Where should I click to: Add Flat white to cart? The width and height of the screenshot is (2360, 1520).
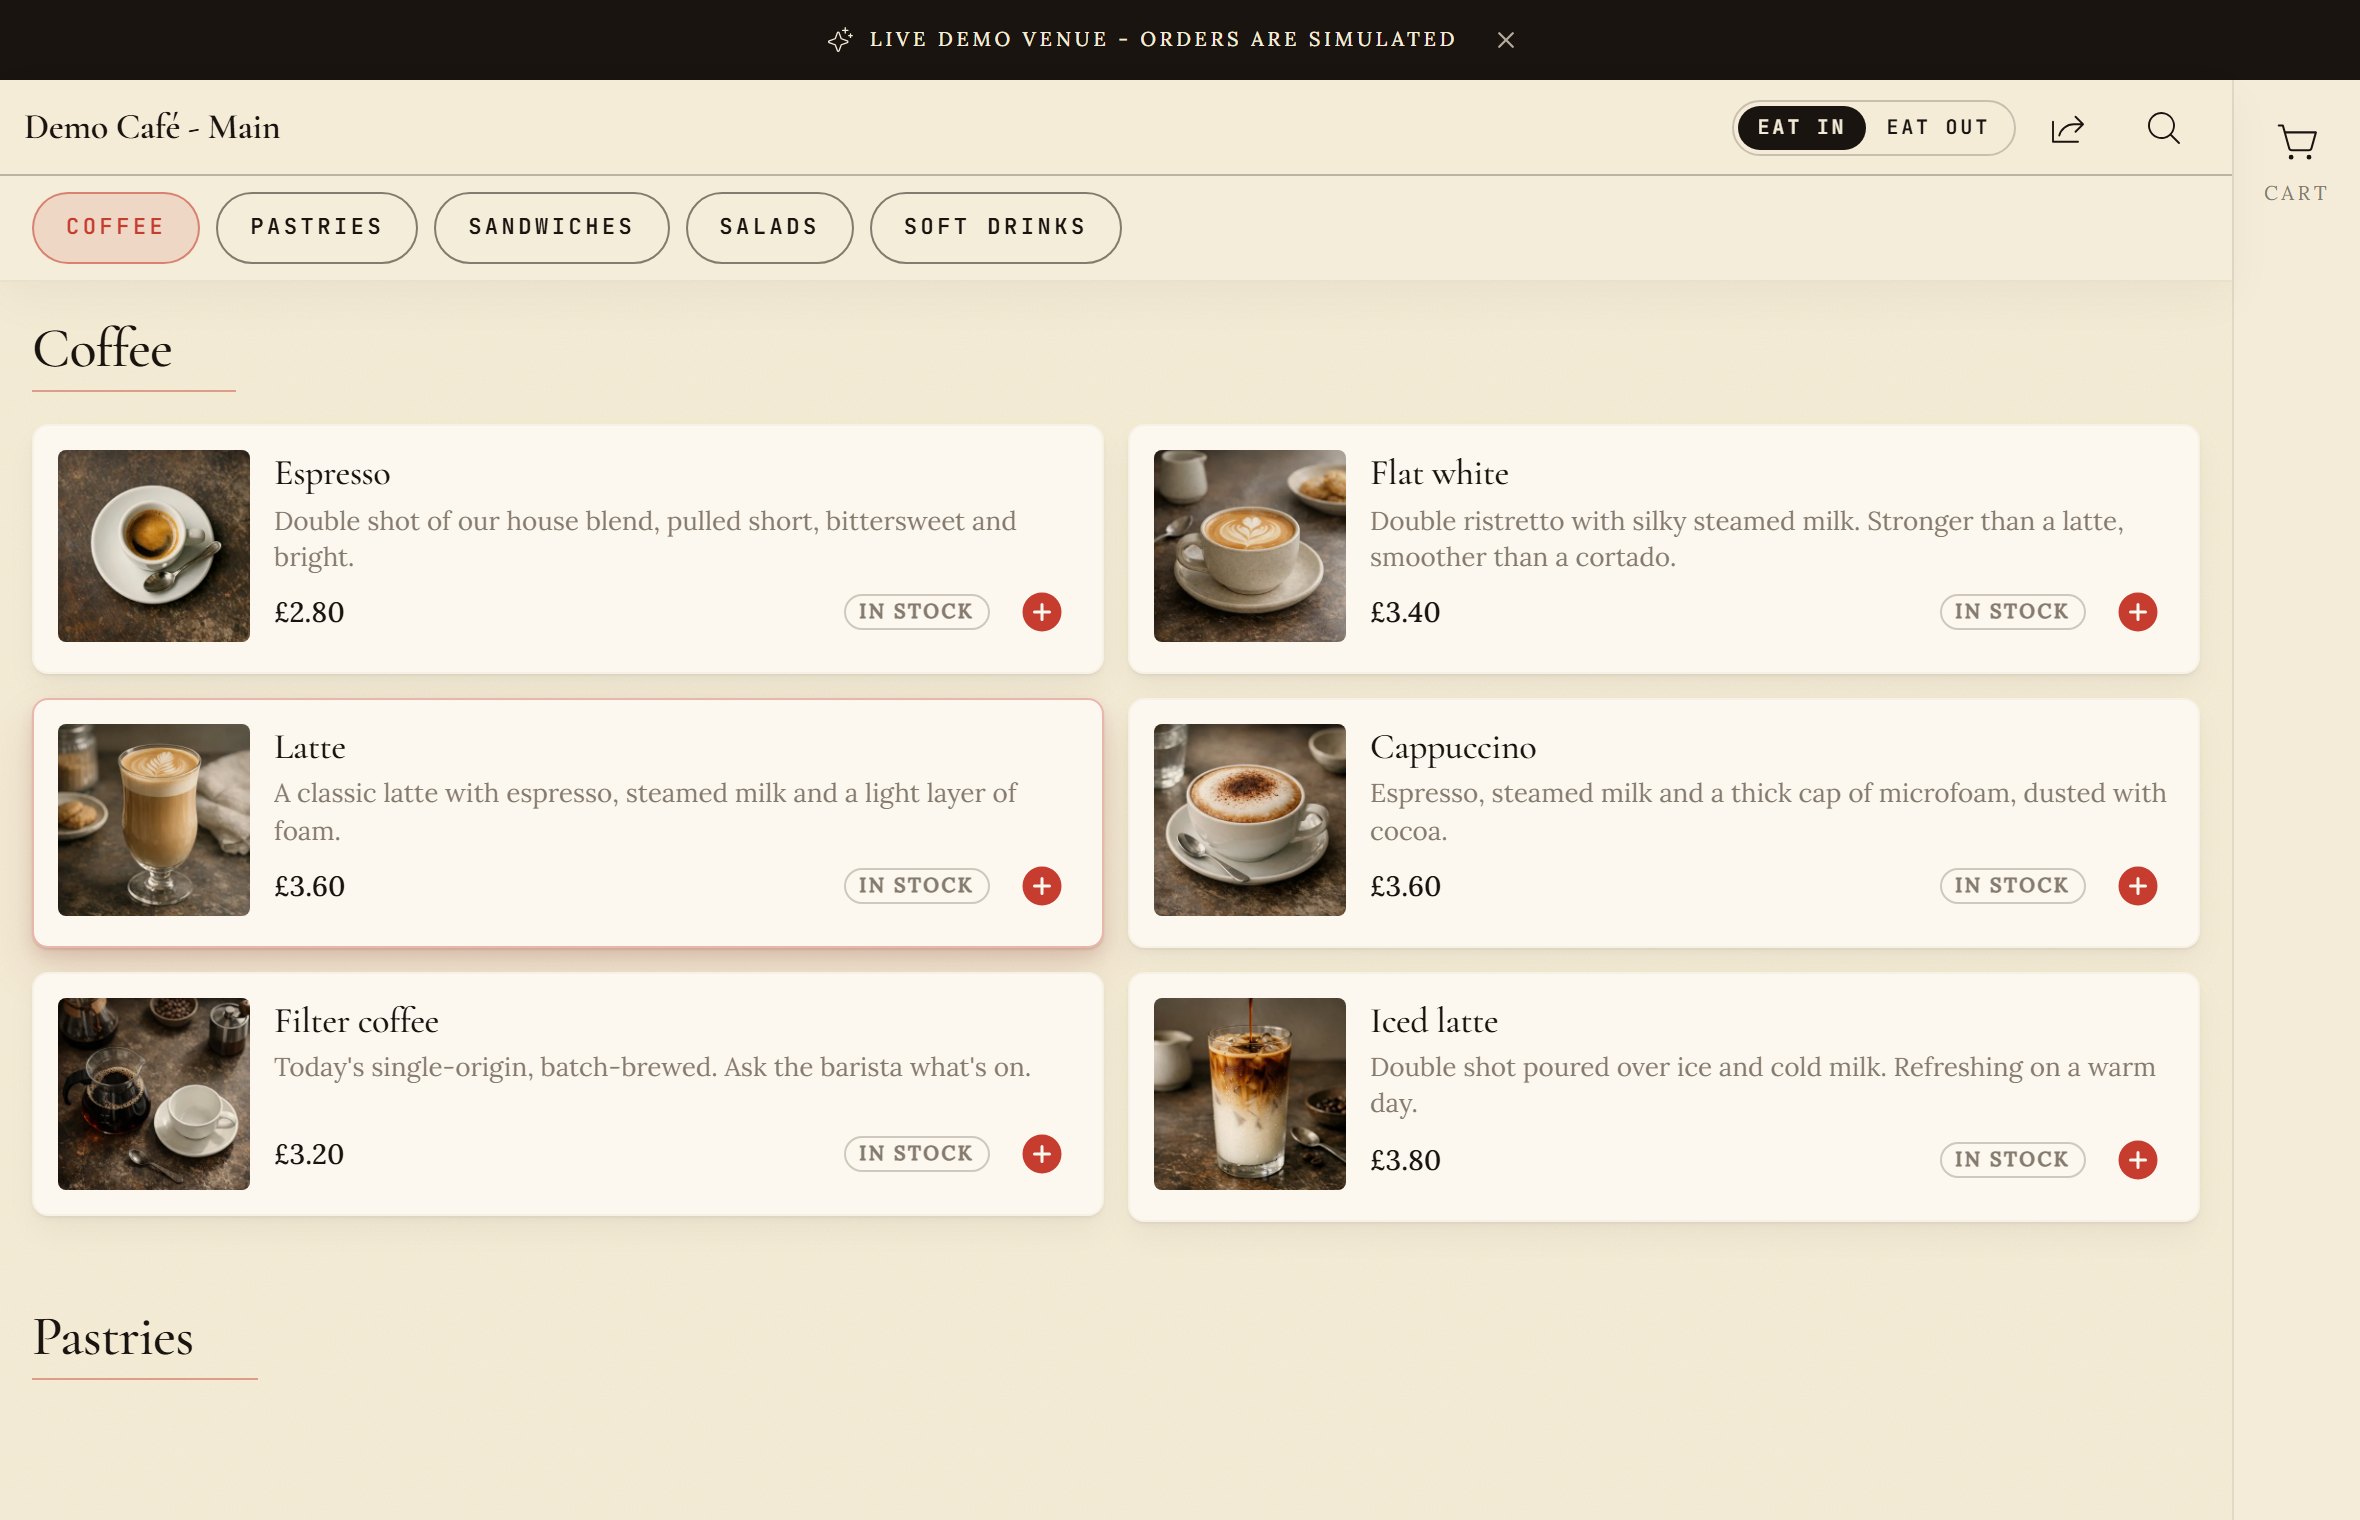(2137, 611)
